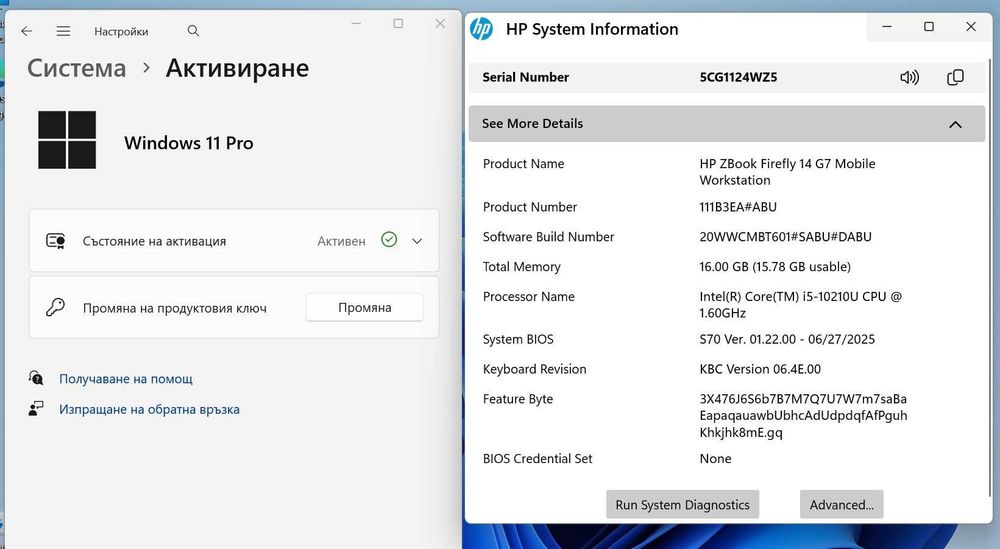The height and width of the screenshot is (549, 1000).
Task: Maximize the HP System Information window
Action: (929, 27)
